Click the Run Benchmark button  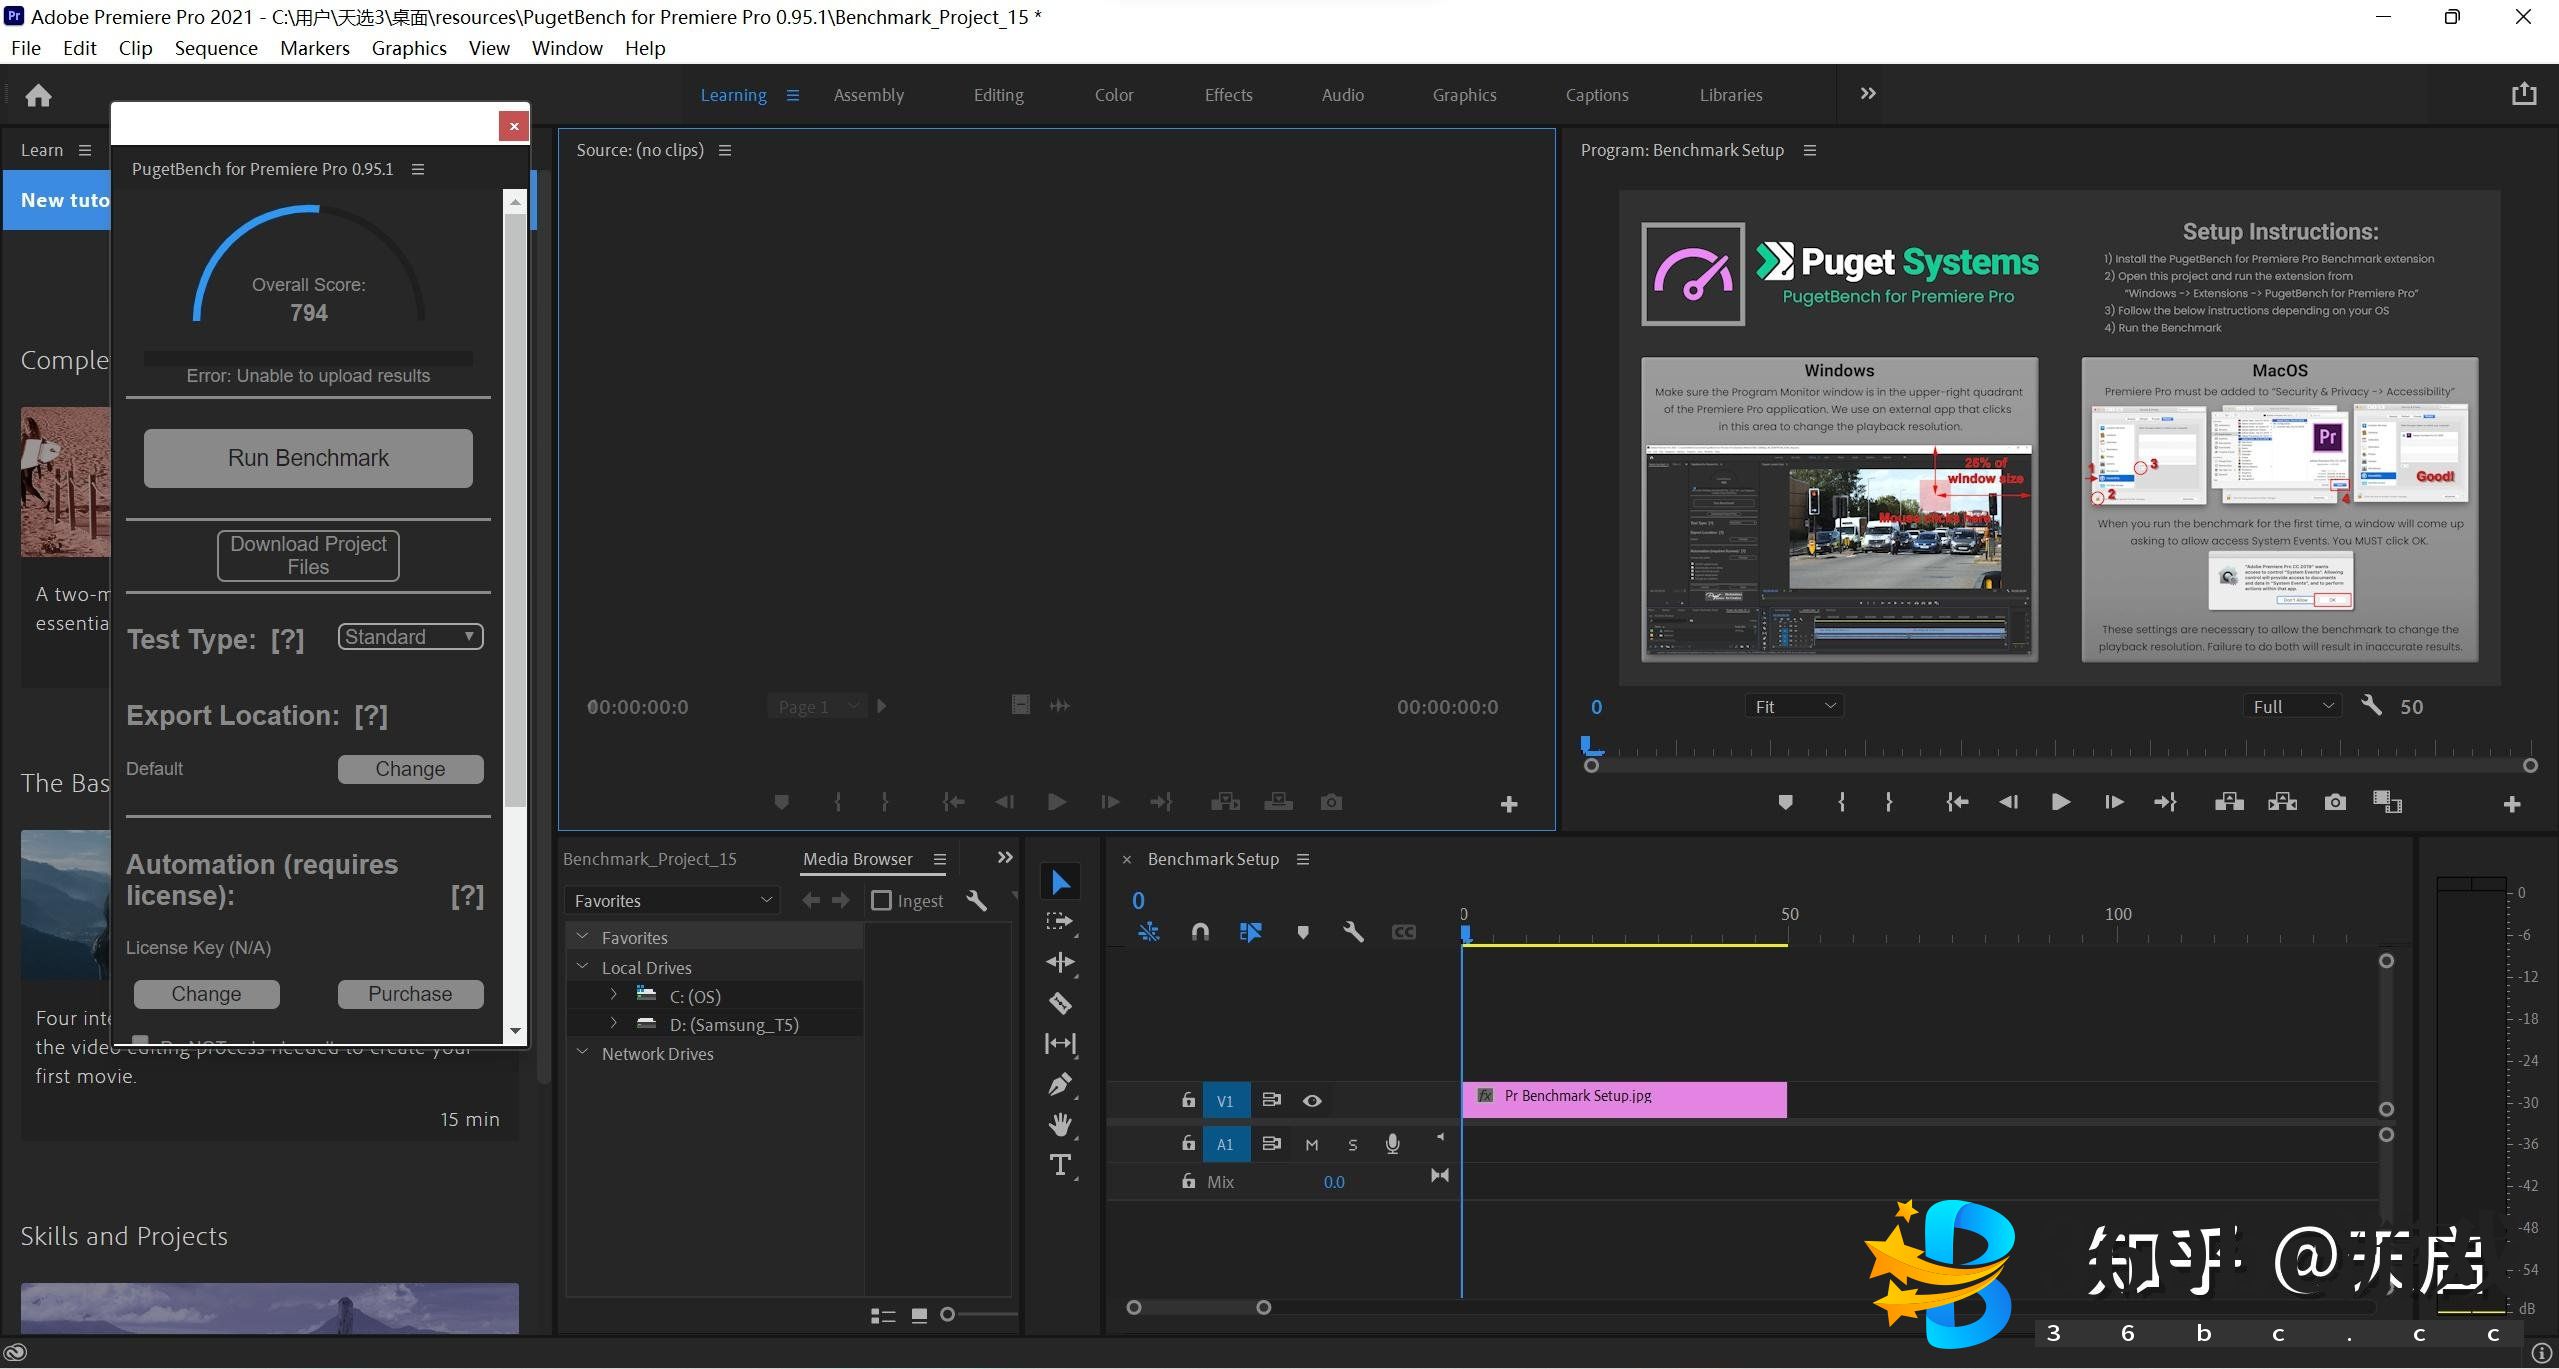pos(308,458)
